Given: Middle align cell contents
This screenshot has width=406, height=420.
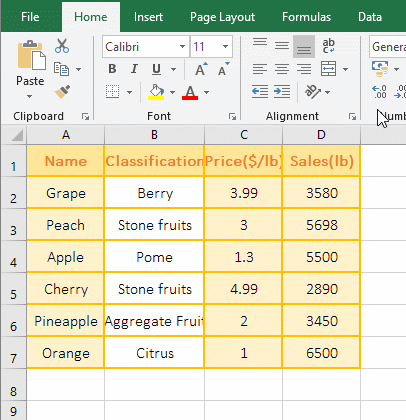Looking at the screenshot, I should pos(282,46).
